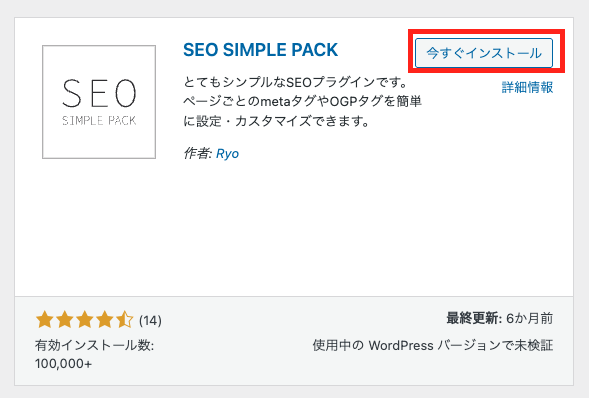Click the 最終更新 label
Screen dimensions: 589x398
474,318
